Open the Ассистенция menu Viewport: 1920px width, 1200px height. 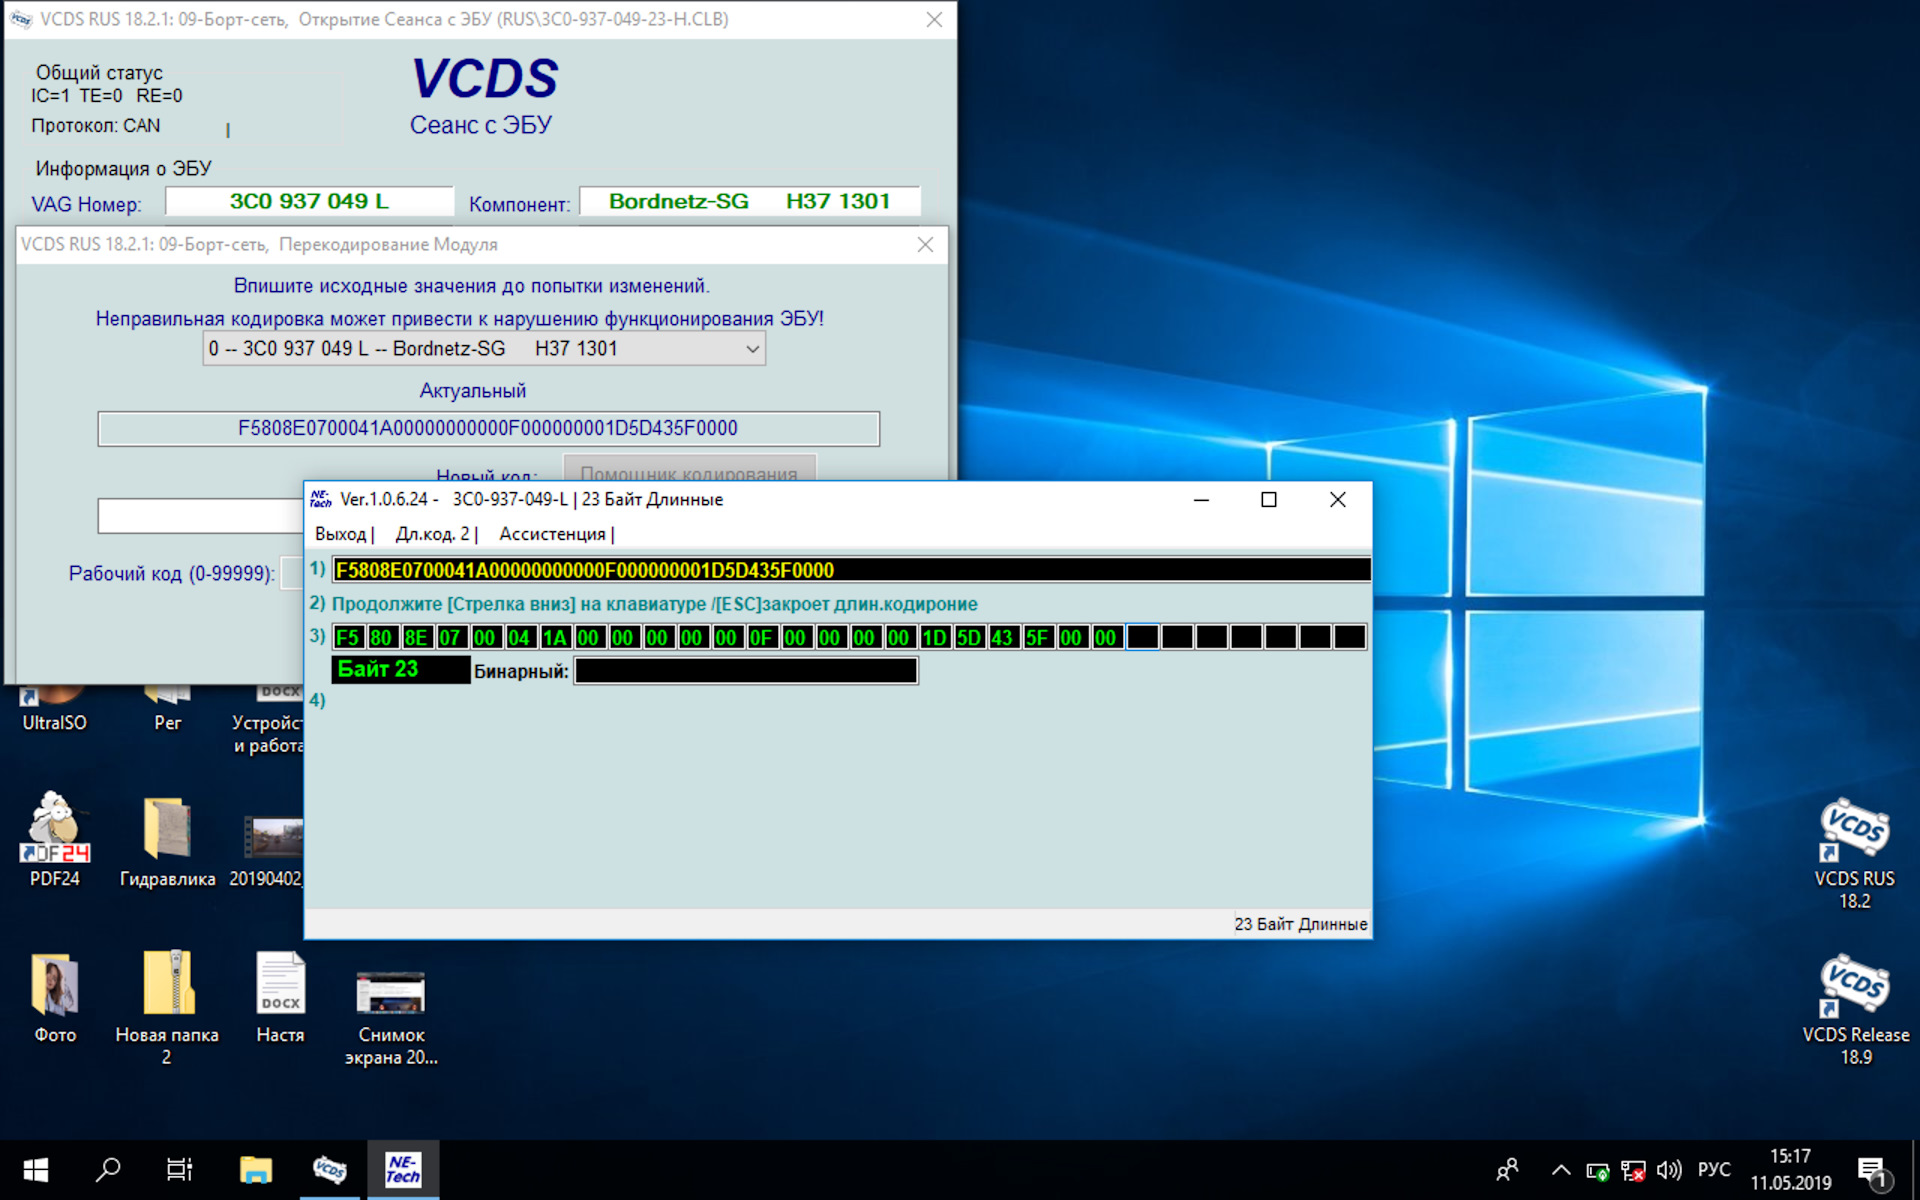[552, 534]
